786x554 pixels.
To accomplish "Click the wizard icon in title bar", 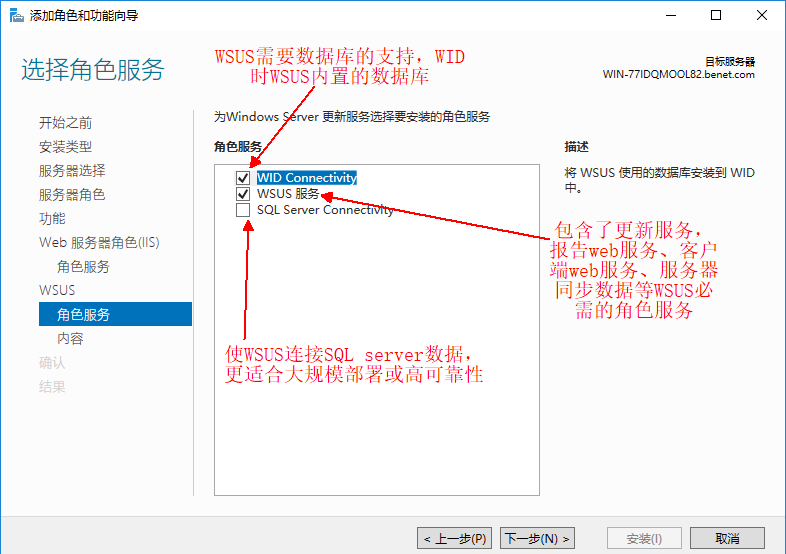I will [17, 16].
